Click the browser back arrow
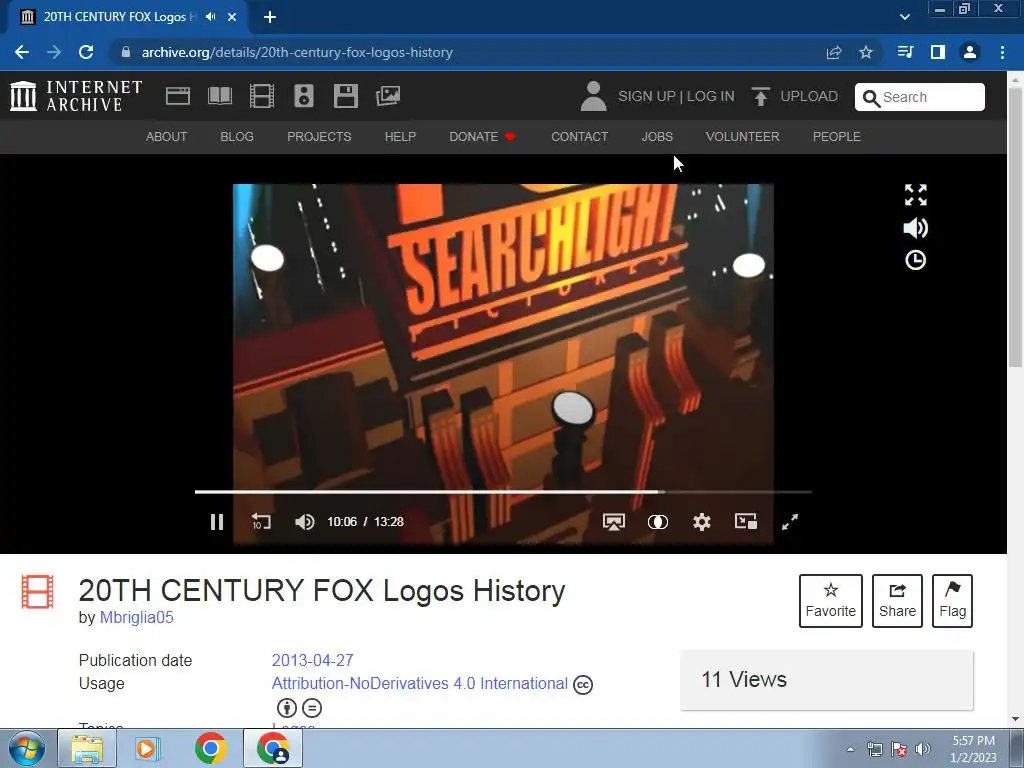The image size is (1024, 768). [22, 52]
